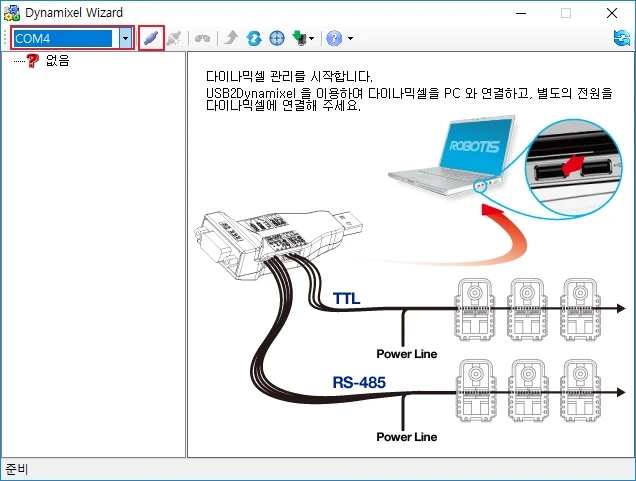Minimize the Dynamixel Wizard window
The height and width of the screenshot is (481, 636).
pyautogui.click(x=520, y=13)
